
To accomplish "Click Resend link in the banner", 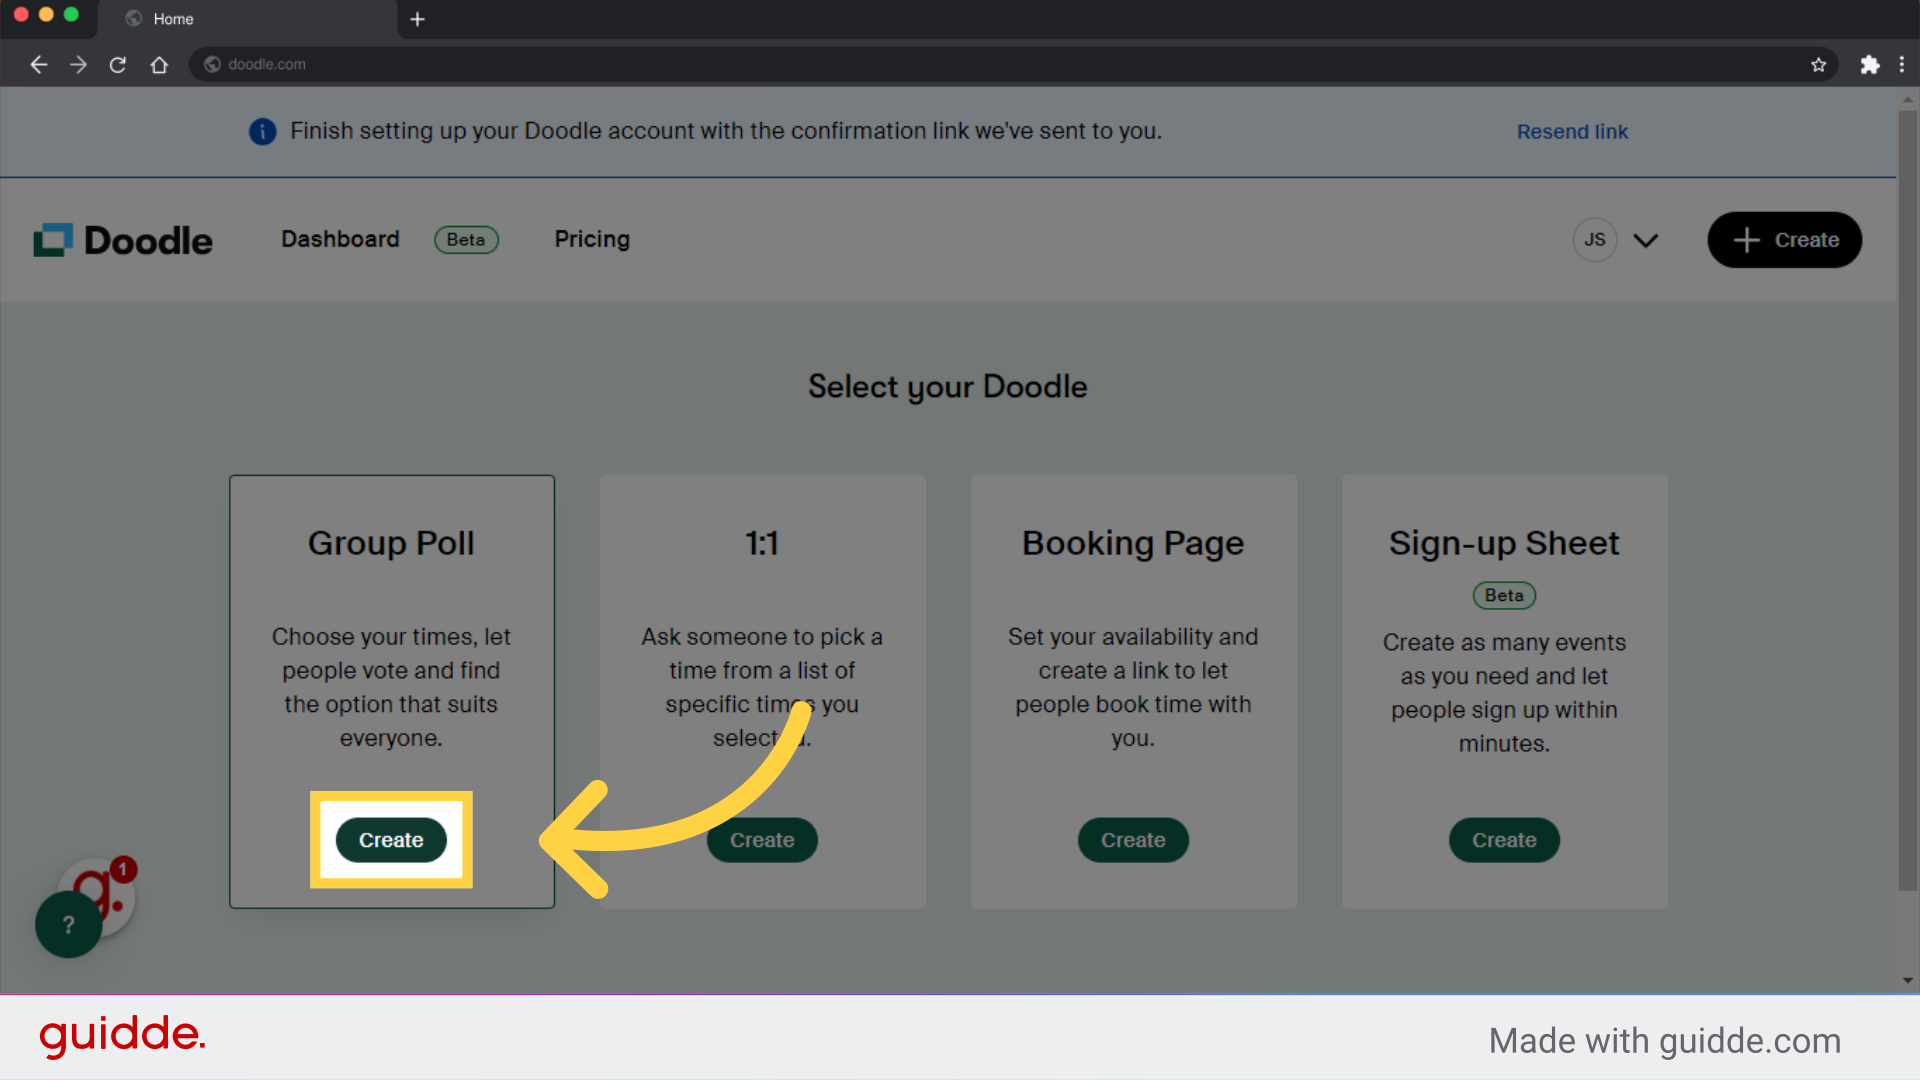I will 1572,131.
